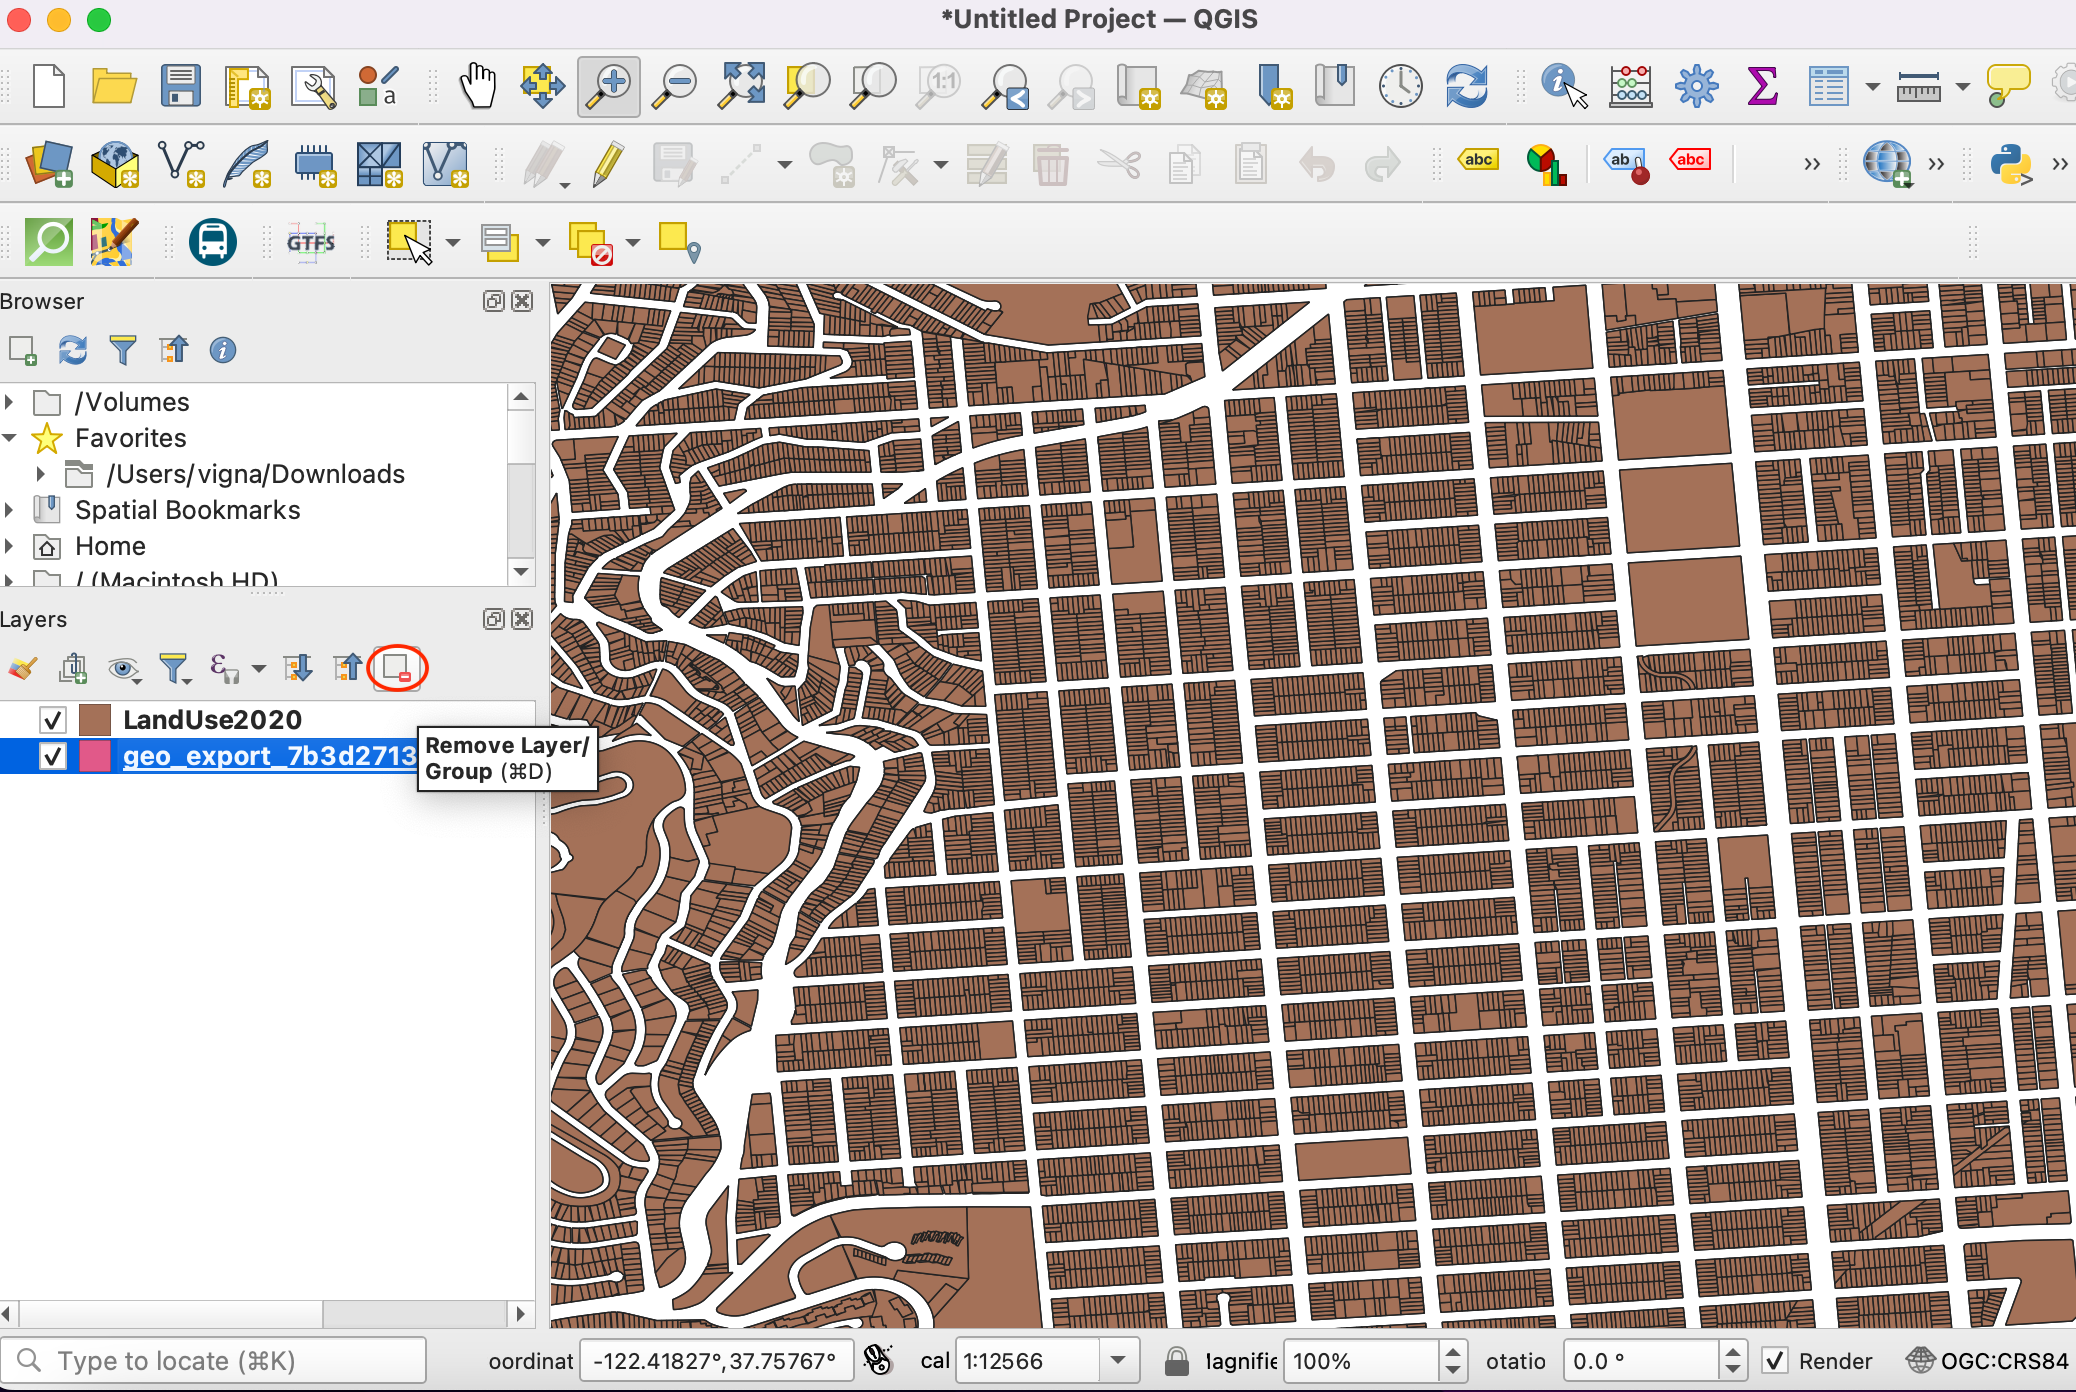Select the LandUse2020 layer name

(x=212, y=719)
